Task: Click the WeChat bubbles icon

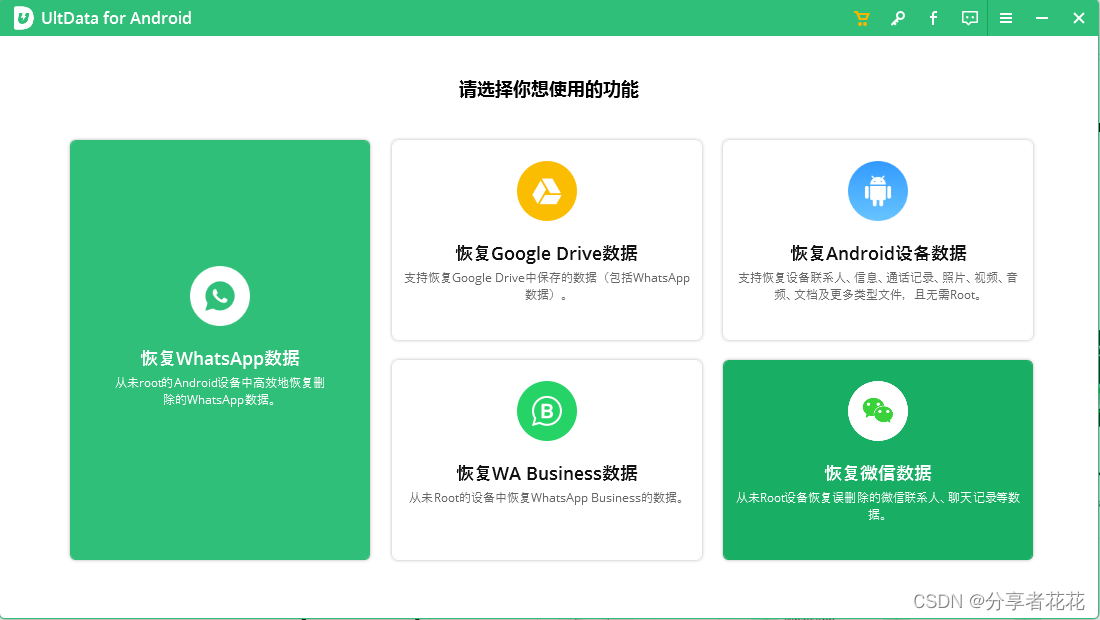Action: pyautogui.click(x=878, y=411)
